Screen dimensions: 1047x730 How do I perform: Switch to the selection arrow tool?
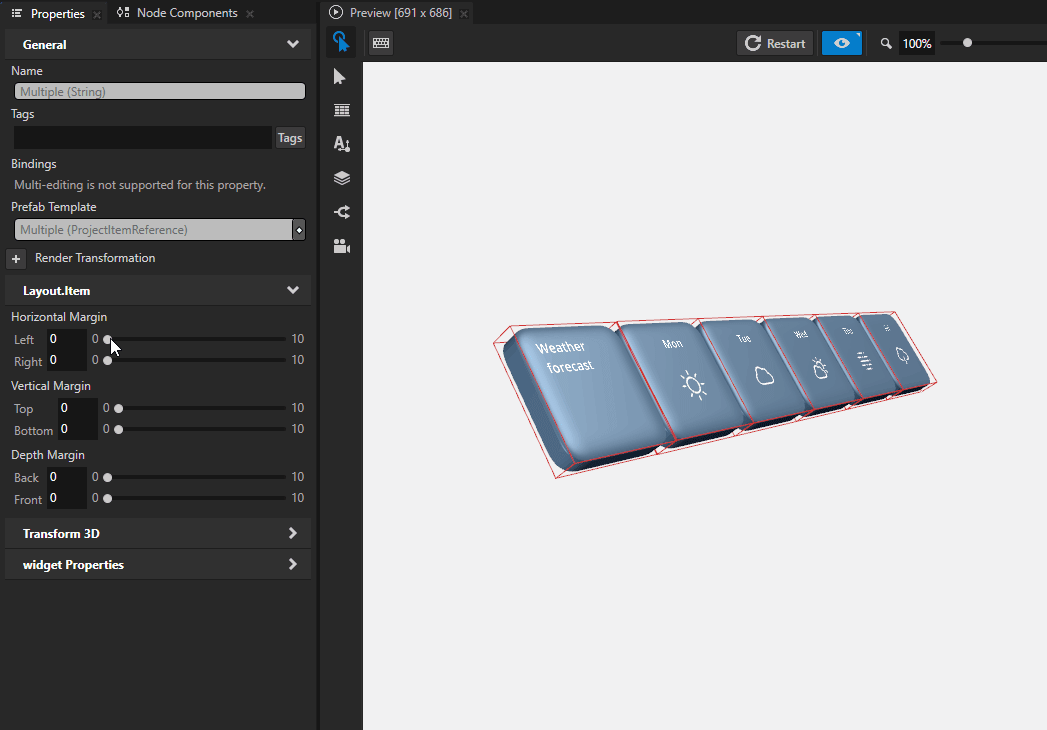[341, 76]
